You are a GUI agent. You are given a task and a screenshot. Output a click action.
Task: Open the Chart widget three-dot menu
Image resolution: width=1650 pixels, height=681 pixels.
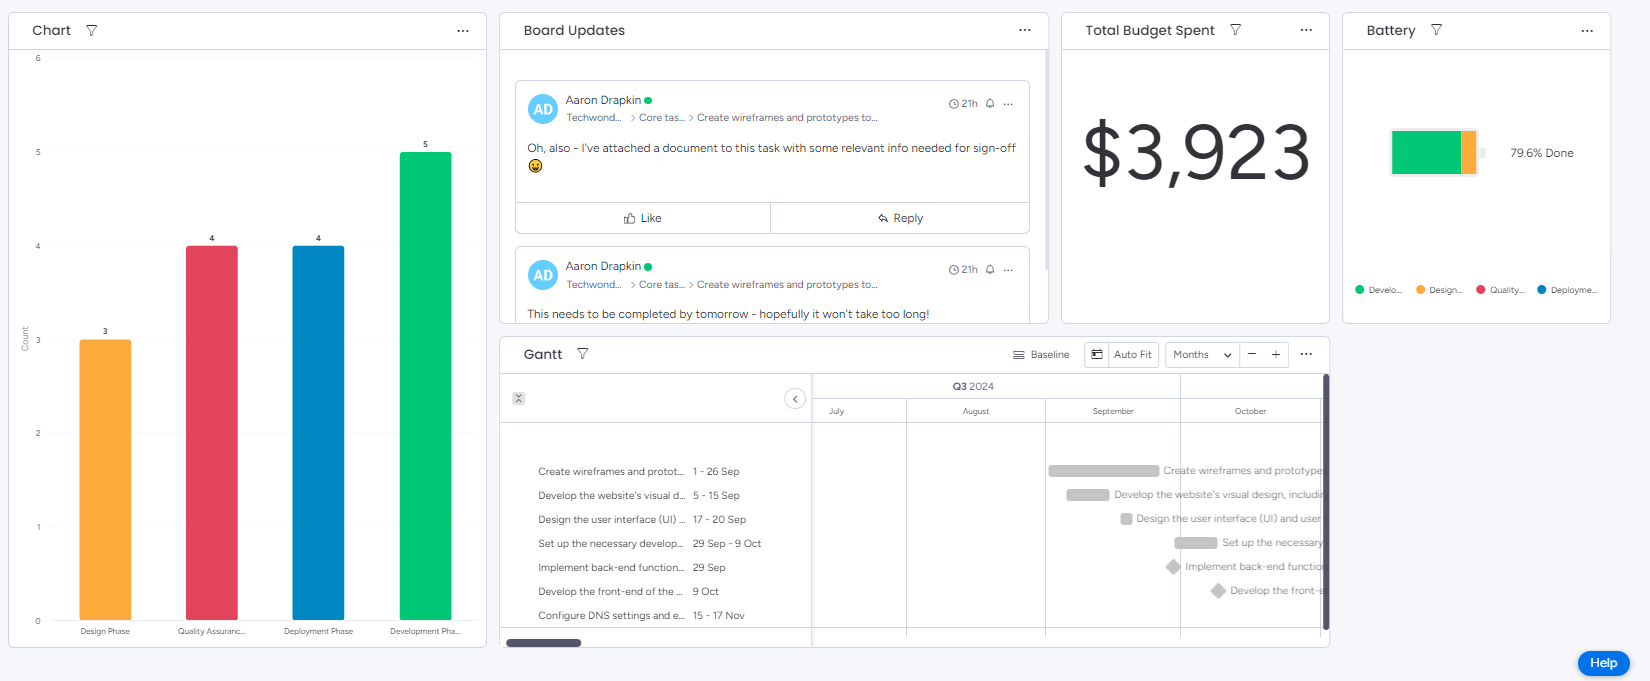coord(463,31)
